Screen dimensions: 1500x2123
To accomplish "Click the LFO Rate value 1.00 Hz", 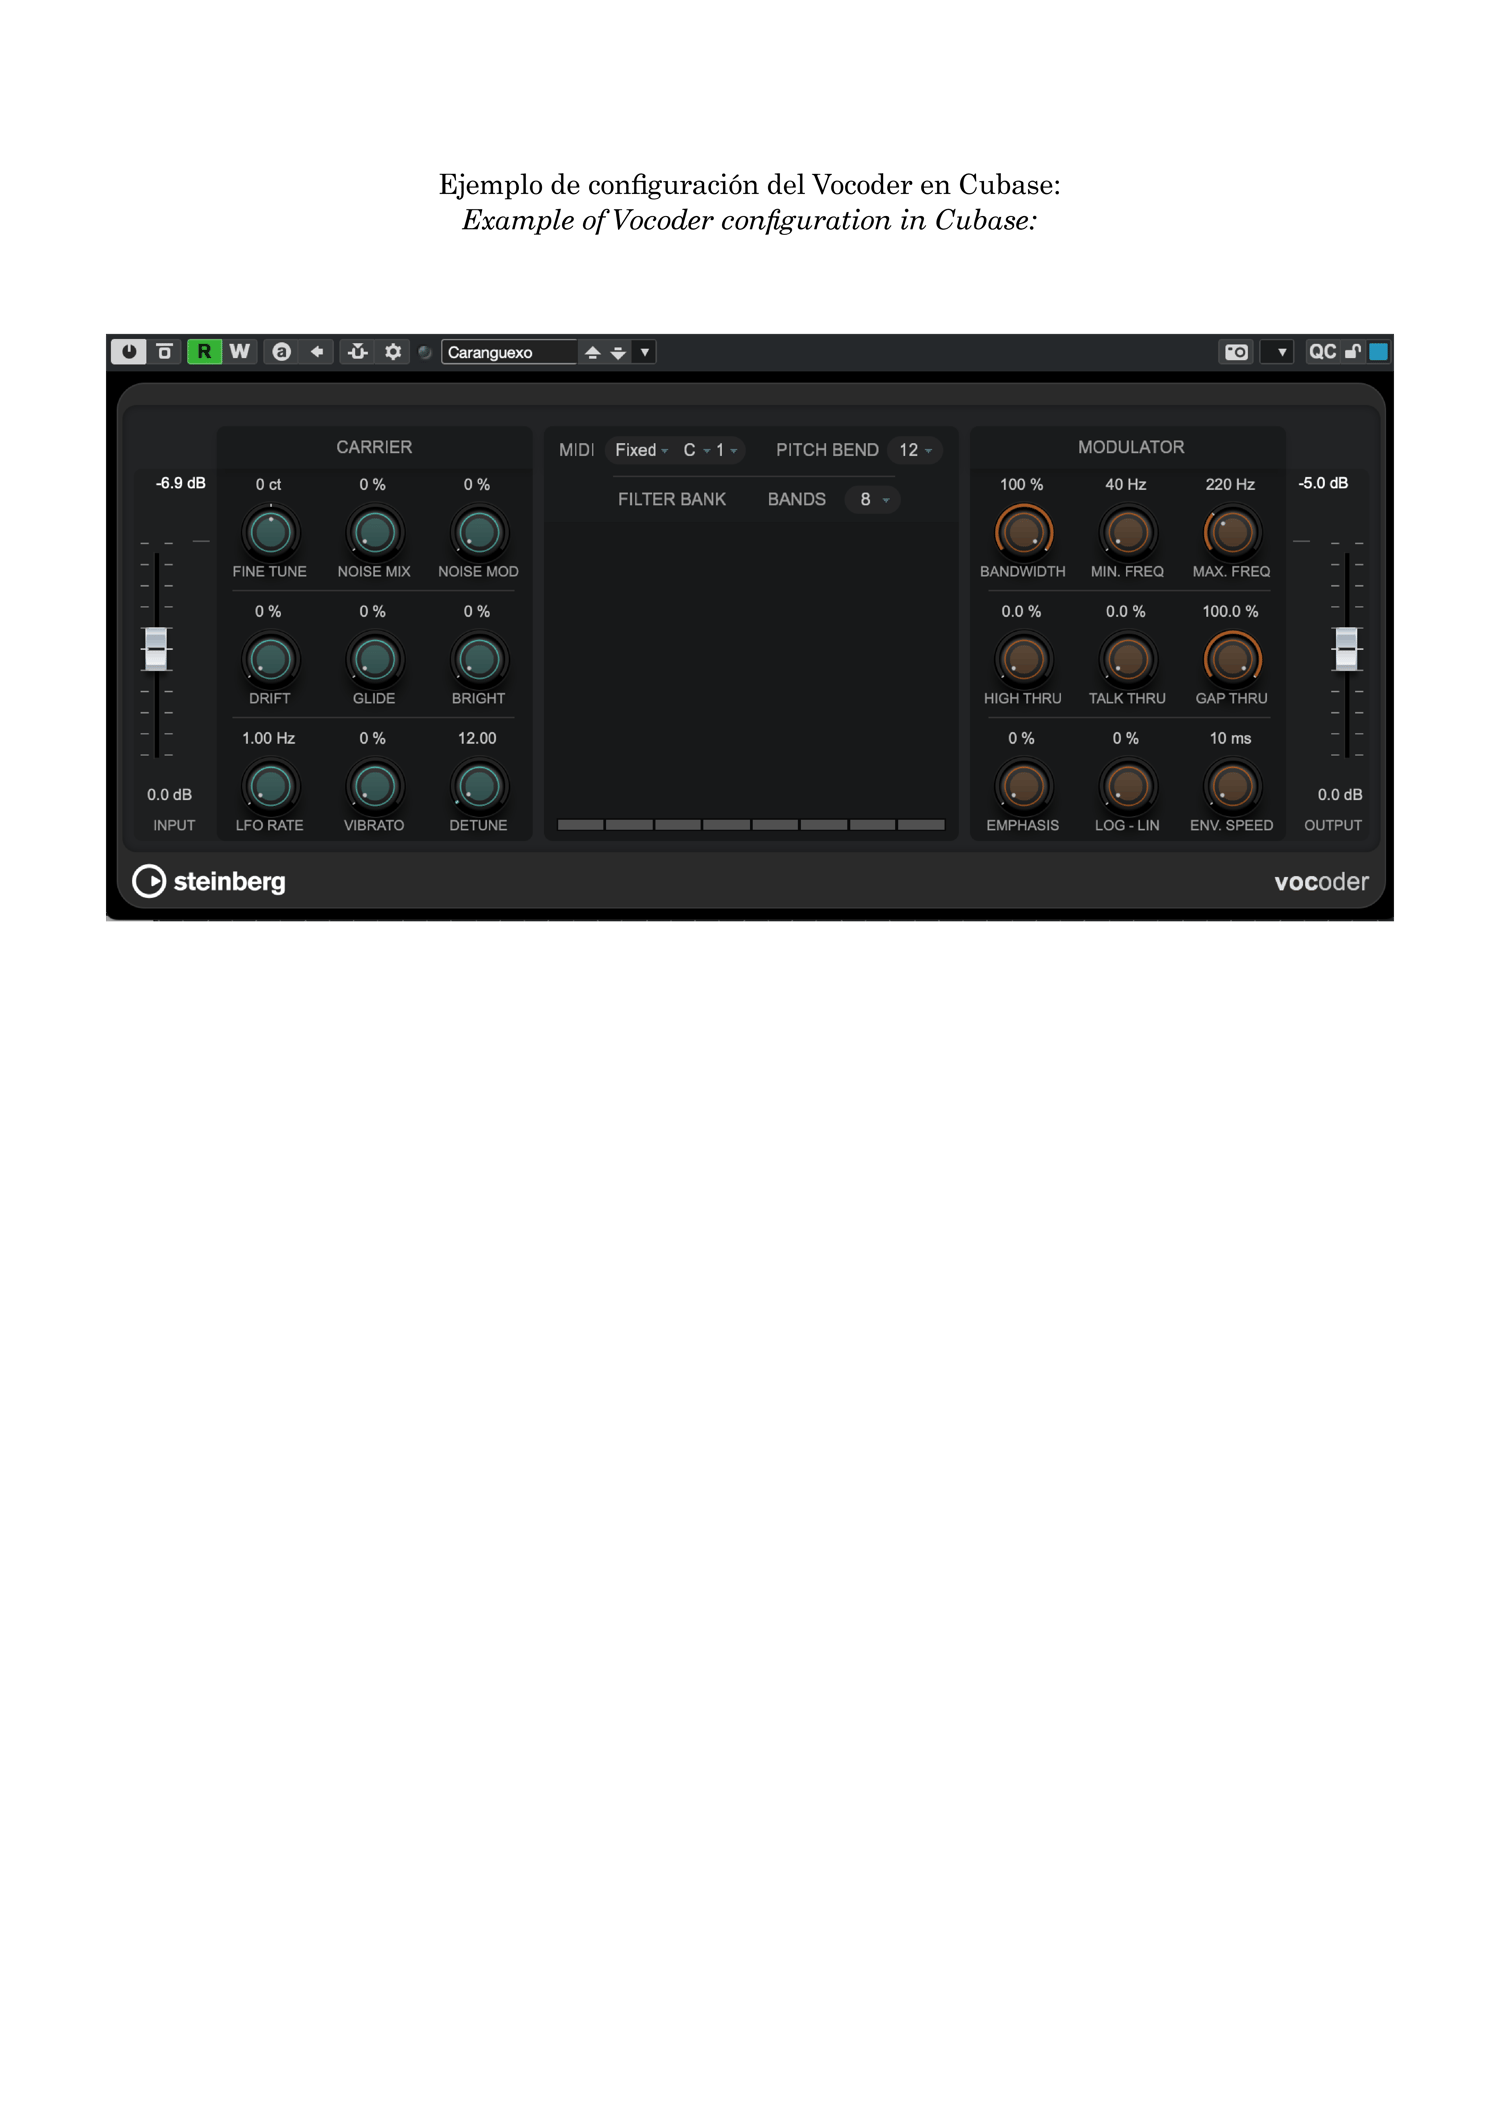I will [268, 738].
